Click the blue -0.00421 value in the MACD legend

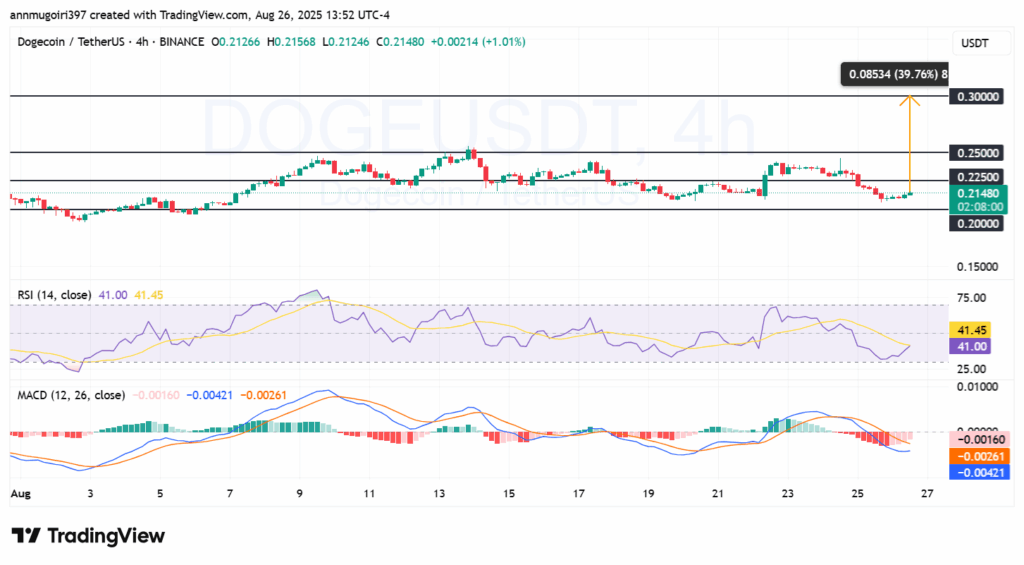tap(209, 395)
